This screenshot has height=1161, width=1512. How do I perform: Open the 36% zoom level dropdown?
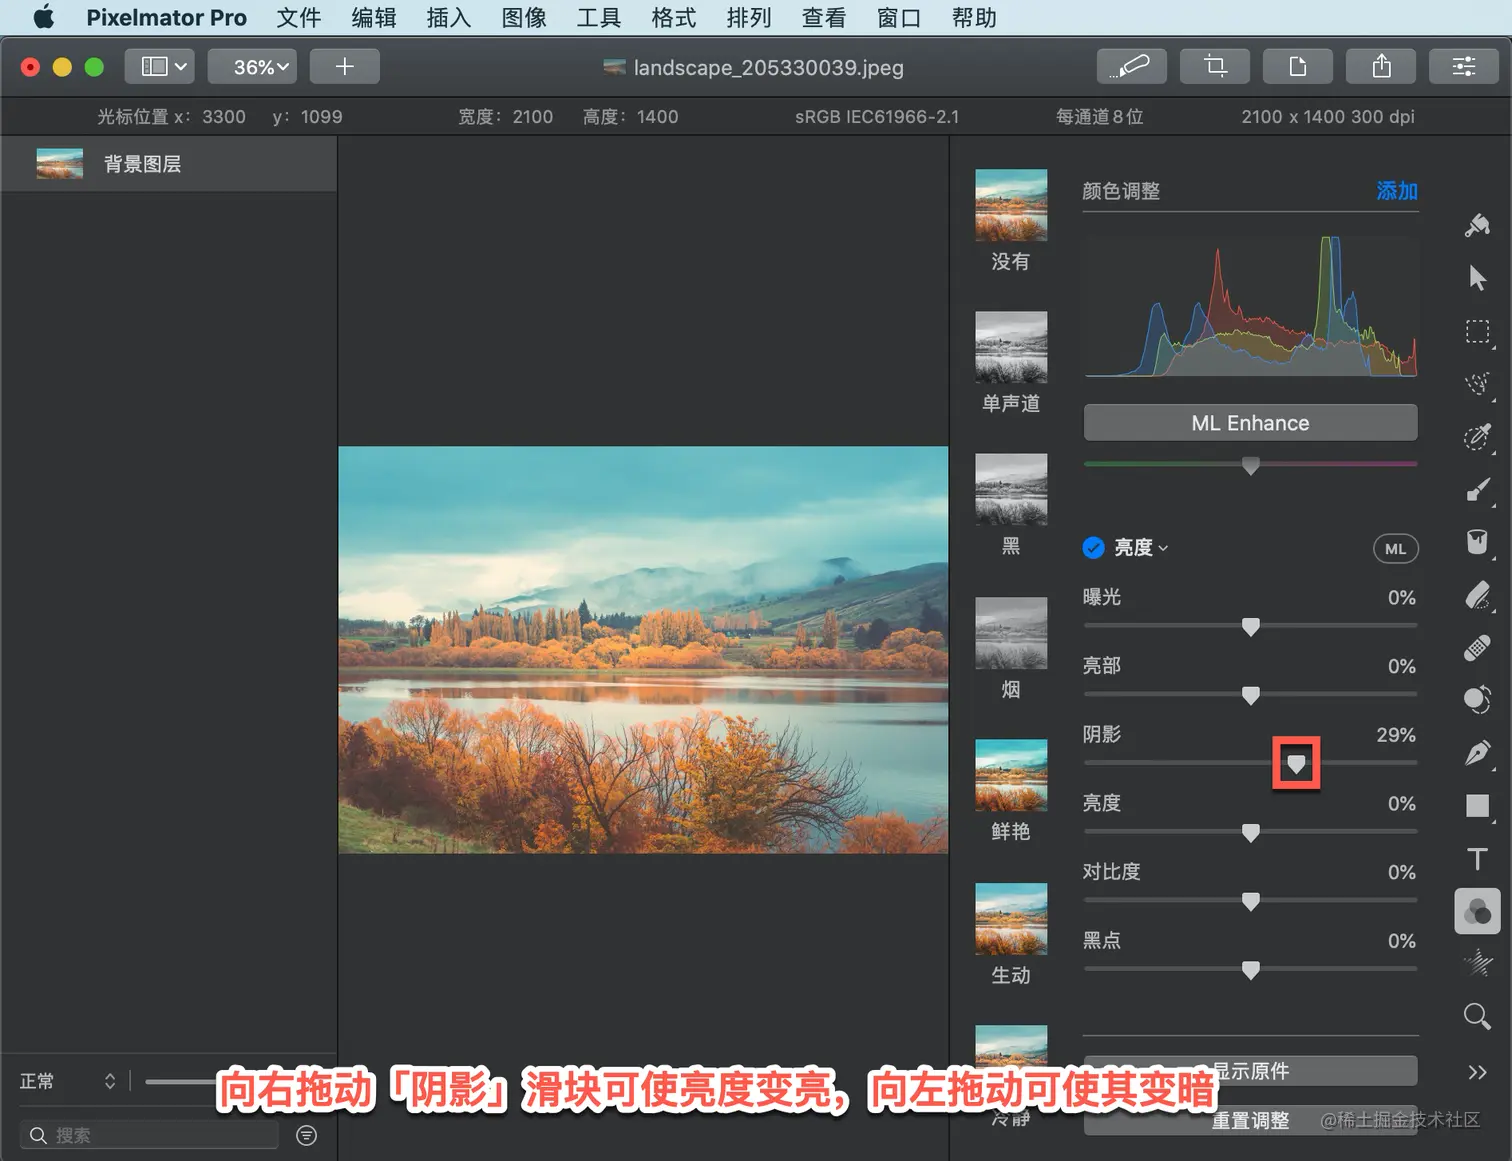click(252, 66)
